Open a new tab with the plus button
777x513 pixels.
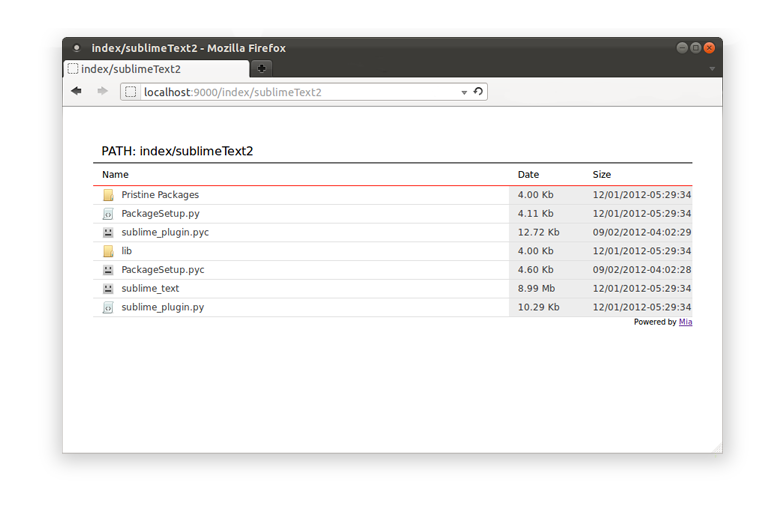[x=262, y=68]
